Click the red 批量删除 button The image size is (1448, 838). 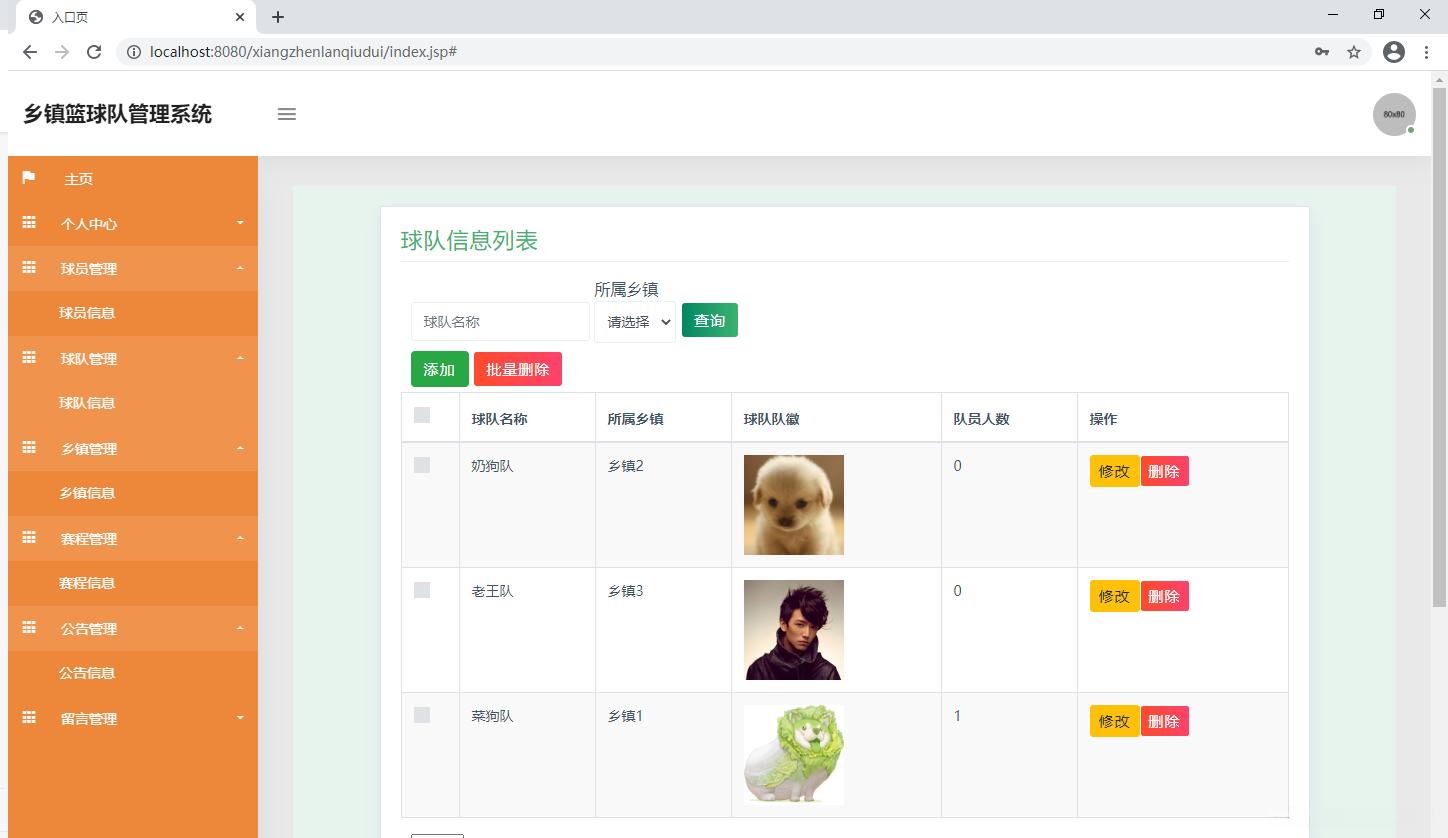click(x=518, y=369)
